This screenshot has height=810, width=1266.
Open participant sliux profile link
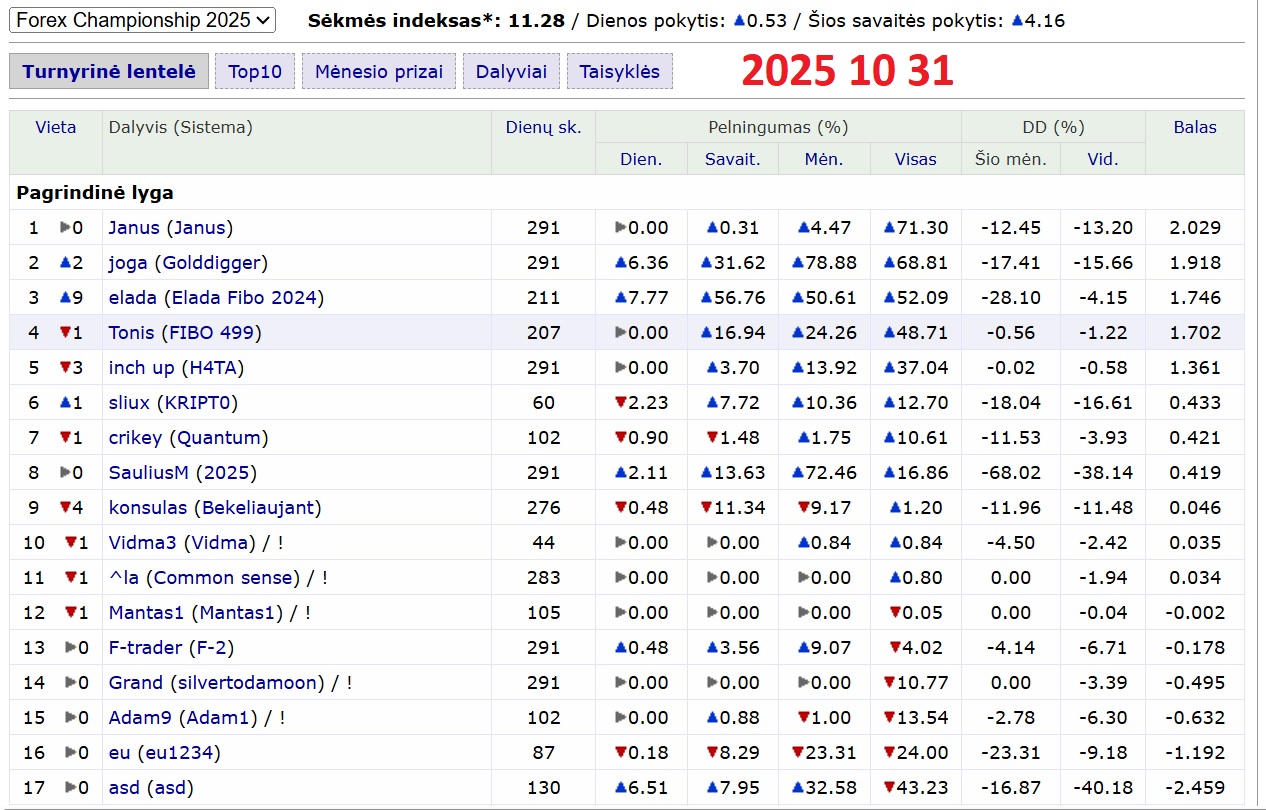point(129,403)
